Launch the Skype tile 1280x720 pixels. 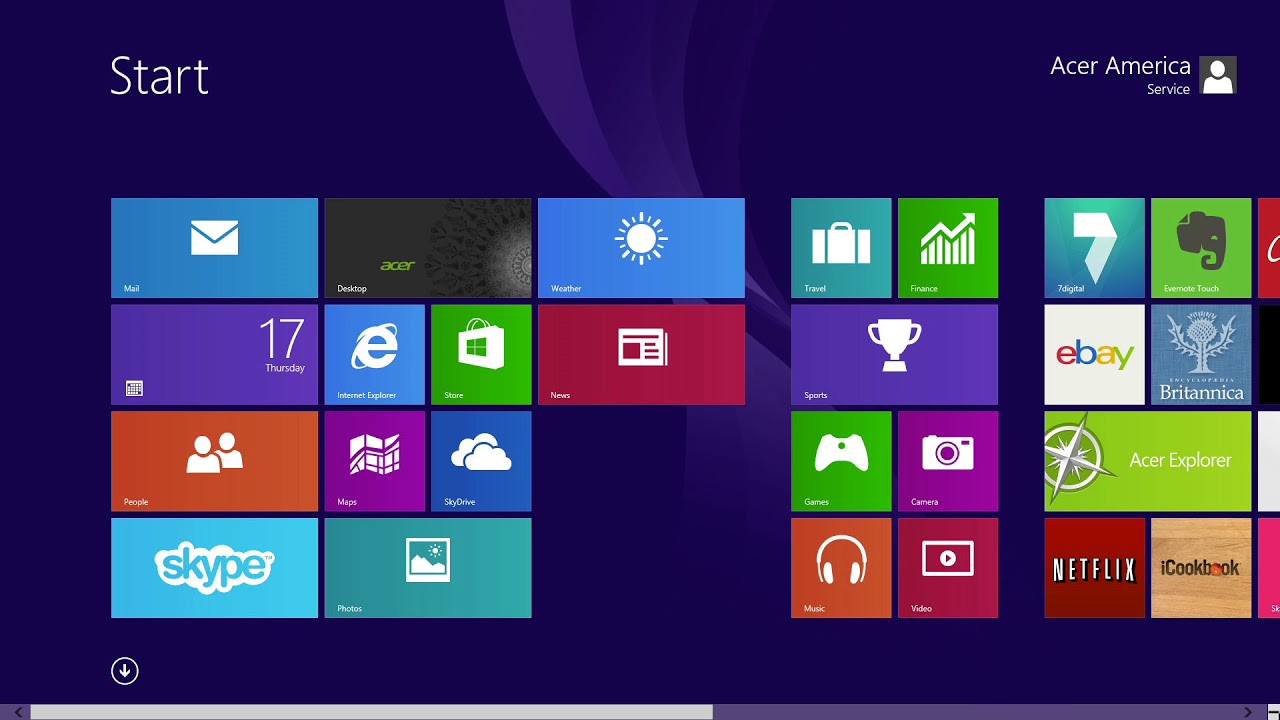[x=214, y=568]
